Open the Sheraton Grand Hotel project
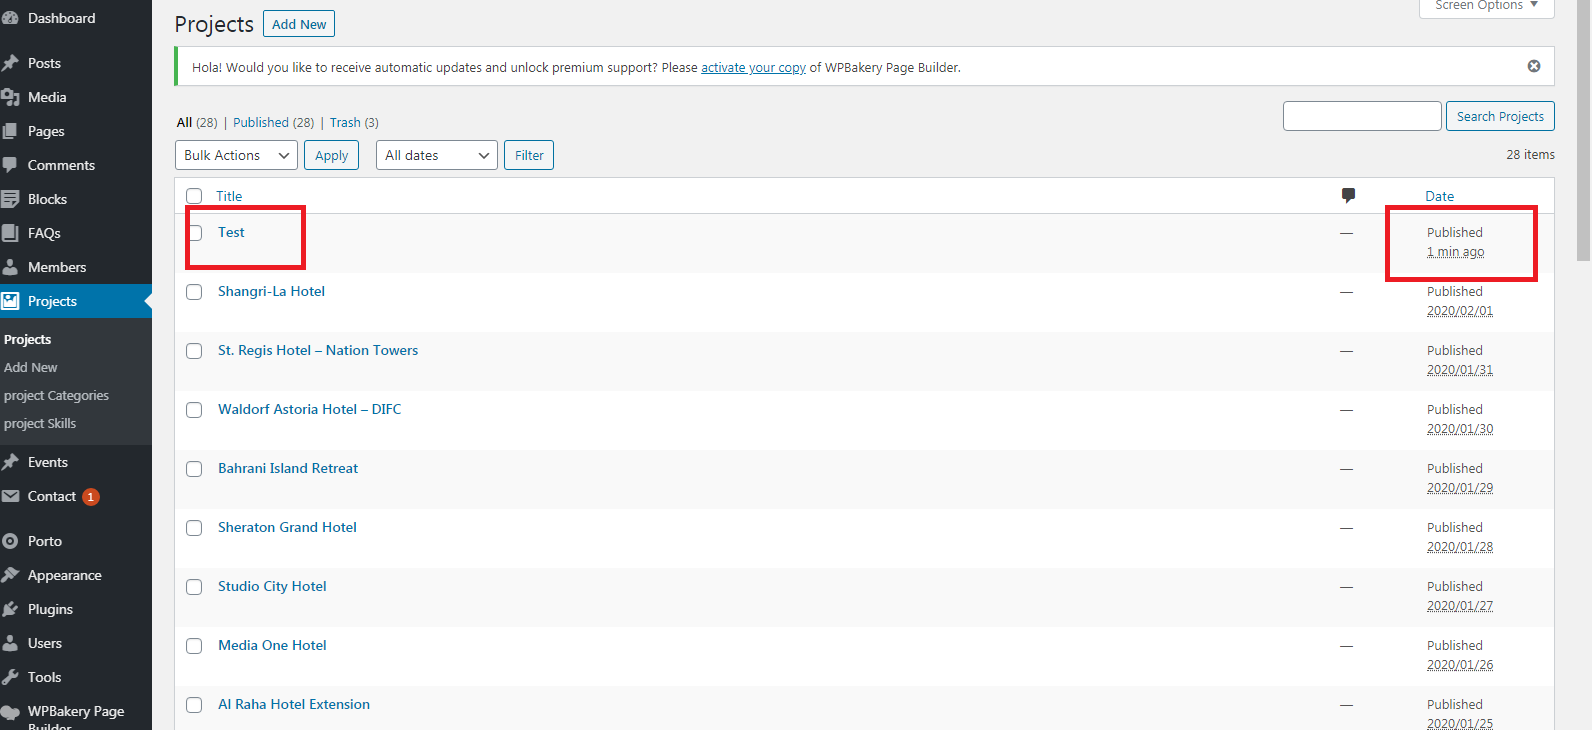This screenshot has width=1592, height=730. pyautogui.click(x=287, y=527)
